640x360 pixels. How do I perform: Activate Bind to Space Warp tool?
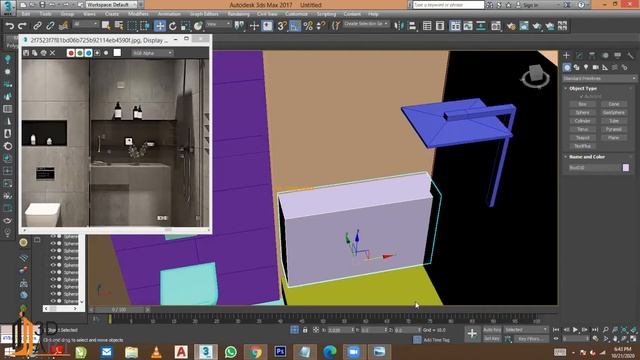pyautogui.click(x=63, y=26)
